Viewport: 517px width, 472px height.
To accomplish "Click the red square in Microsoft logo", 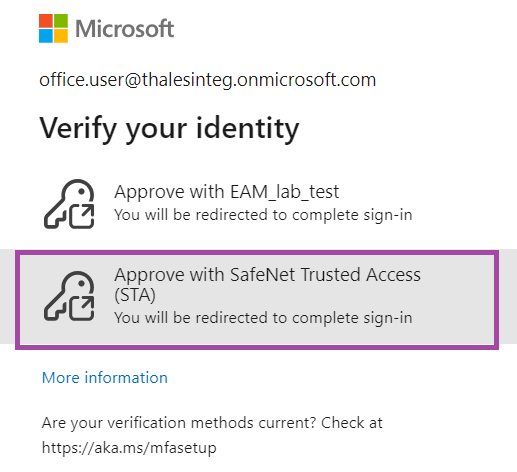I will (46, 21).
